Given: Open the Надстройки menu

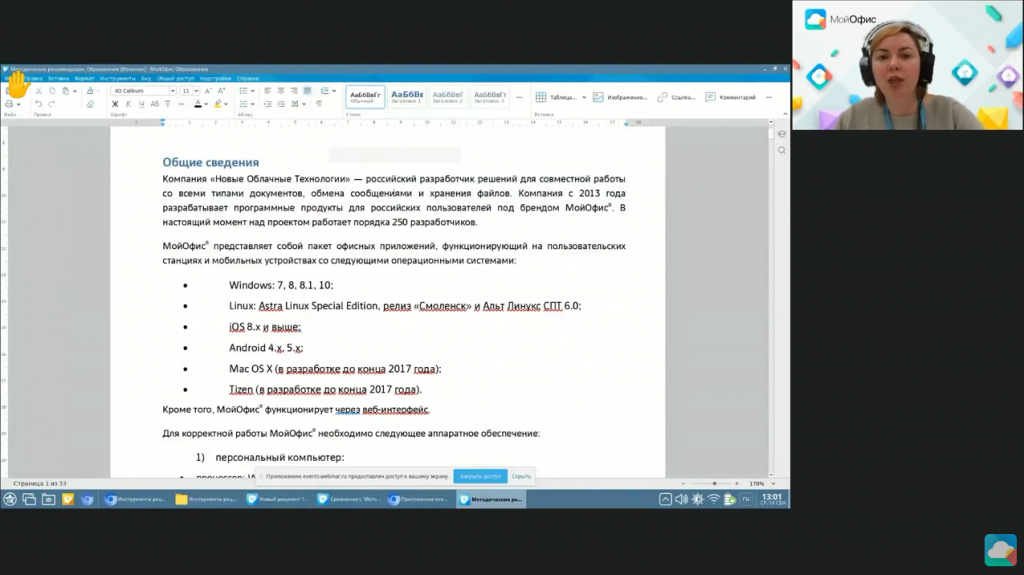Looking at the screenshot, I should (216, 78).
